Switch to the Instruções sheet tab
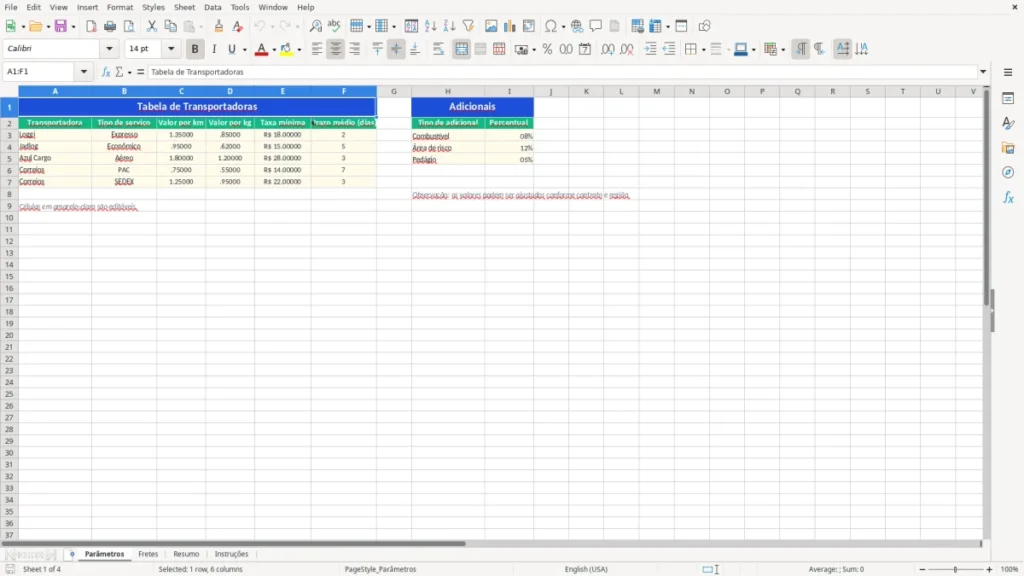This screenshot has height=576, width=1024. tap(231, 554)
